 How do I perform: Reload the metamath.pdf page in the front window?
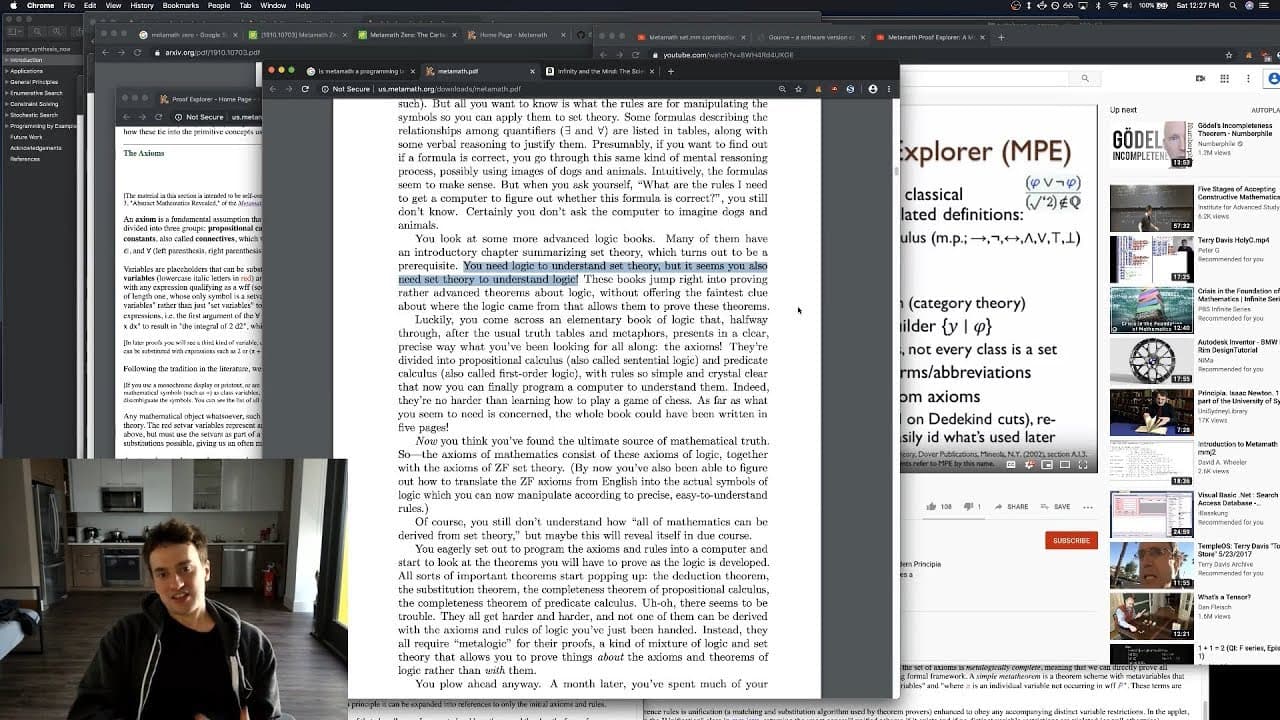(x=305, y=89)
